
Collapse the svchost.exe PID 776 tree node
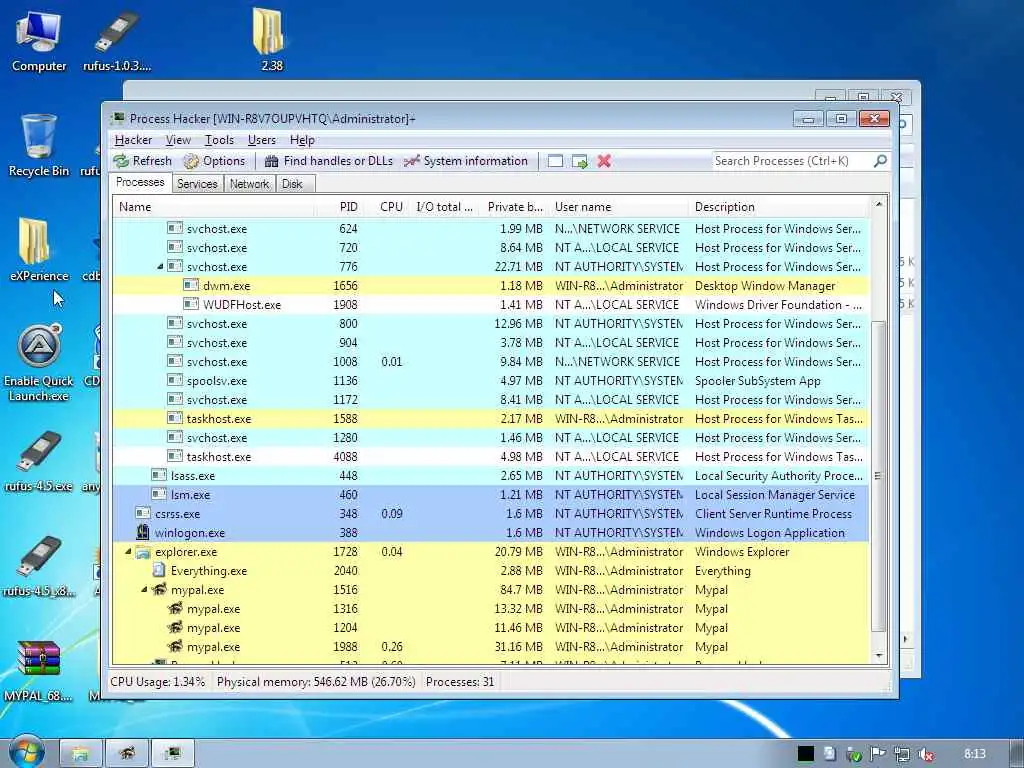[160, 266]
